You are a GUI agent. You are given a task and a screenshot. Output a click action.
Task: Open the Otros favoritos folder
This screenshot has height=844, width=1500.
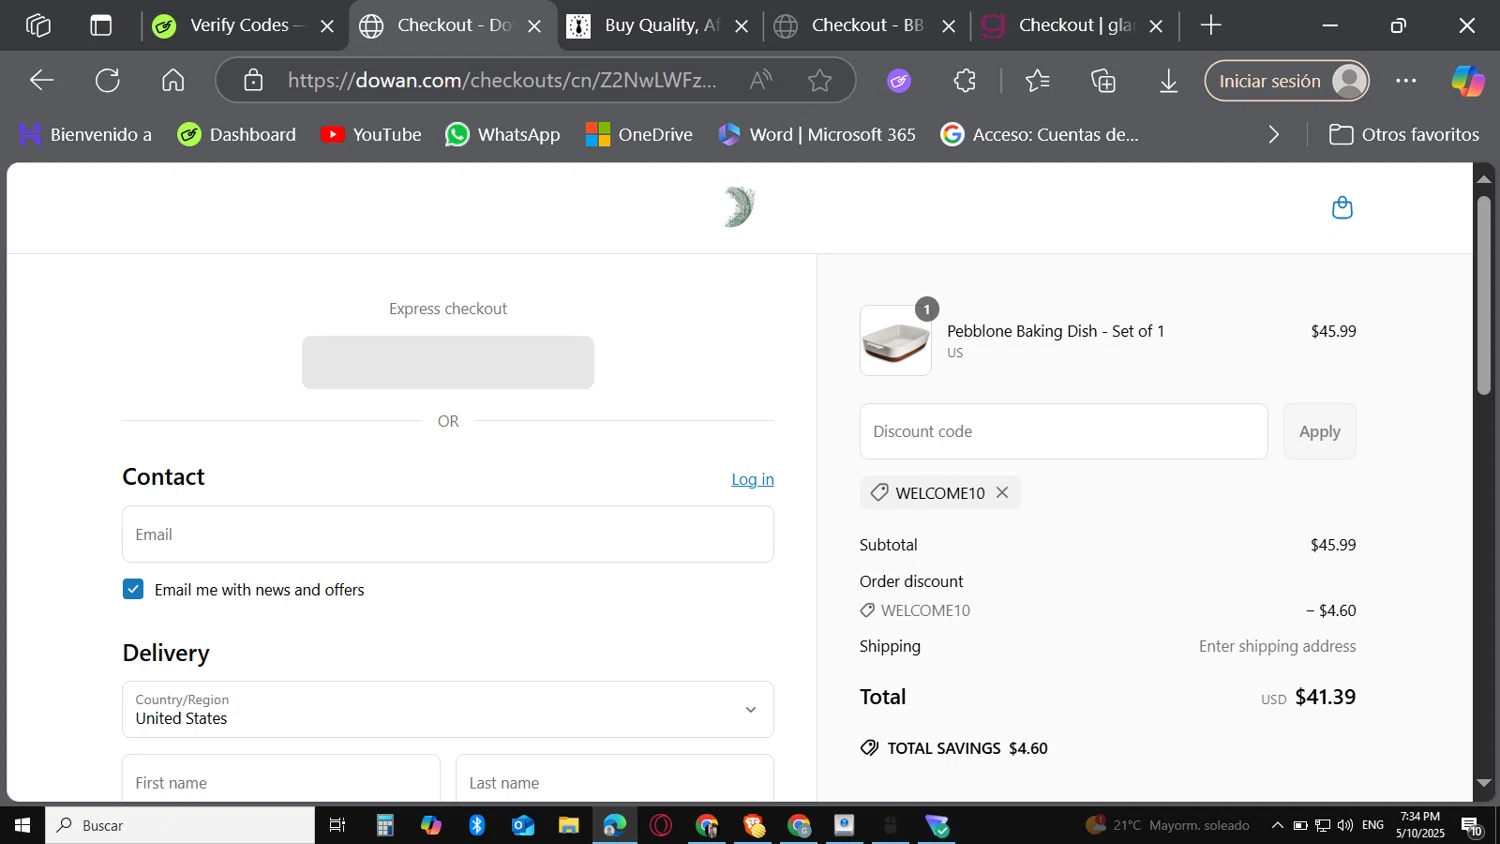point(1404,134)
